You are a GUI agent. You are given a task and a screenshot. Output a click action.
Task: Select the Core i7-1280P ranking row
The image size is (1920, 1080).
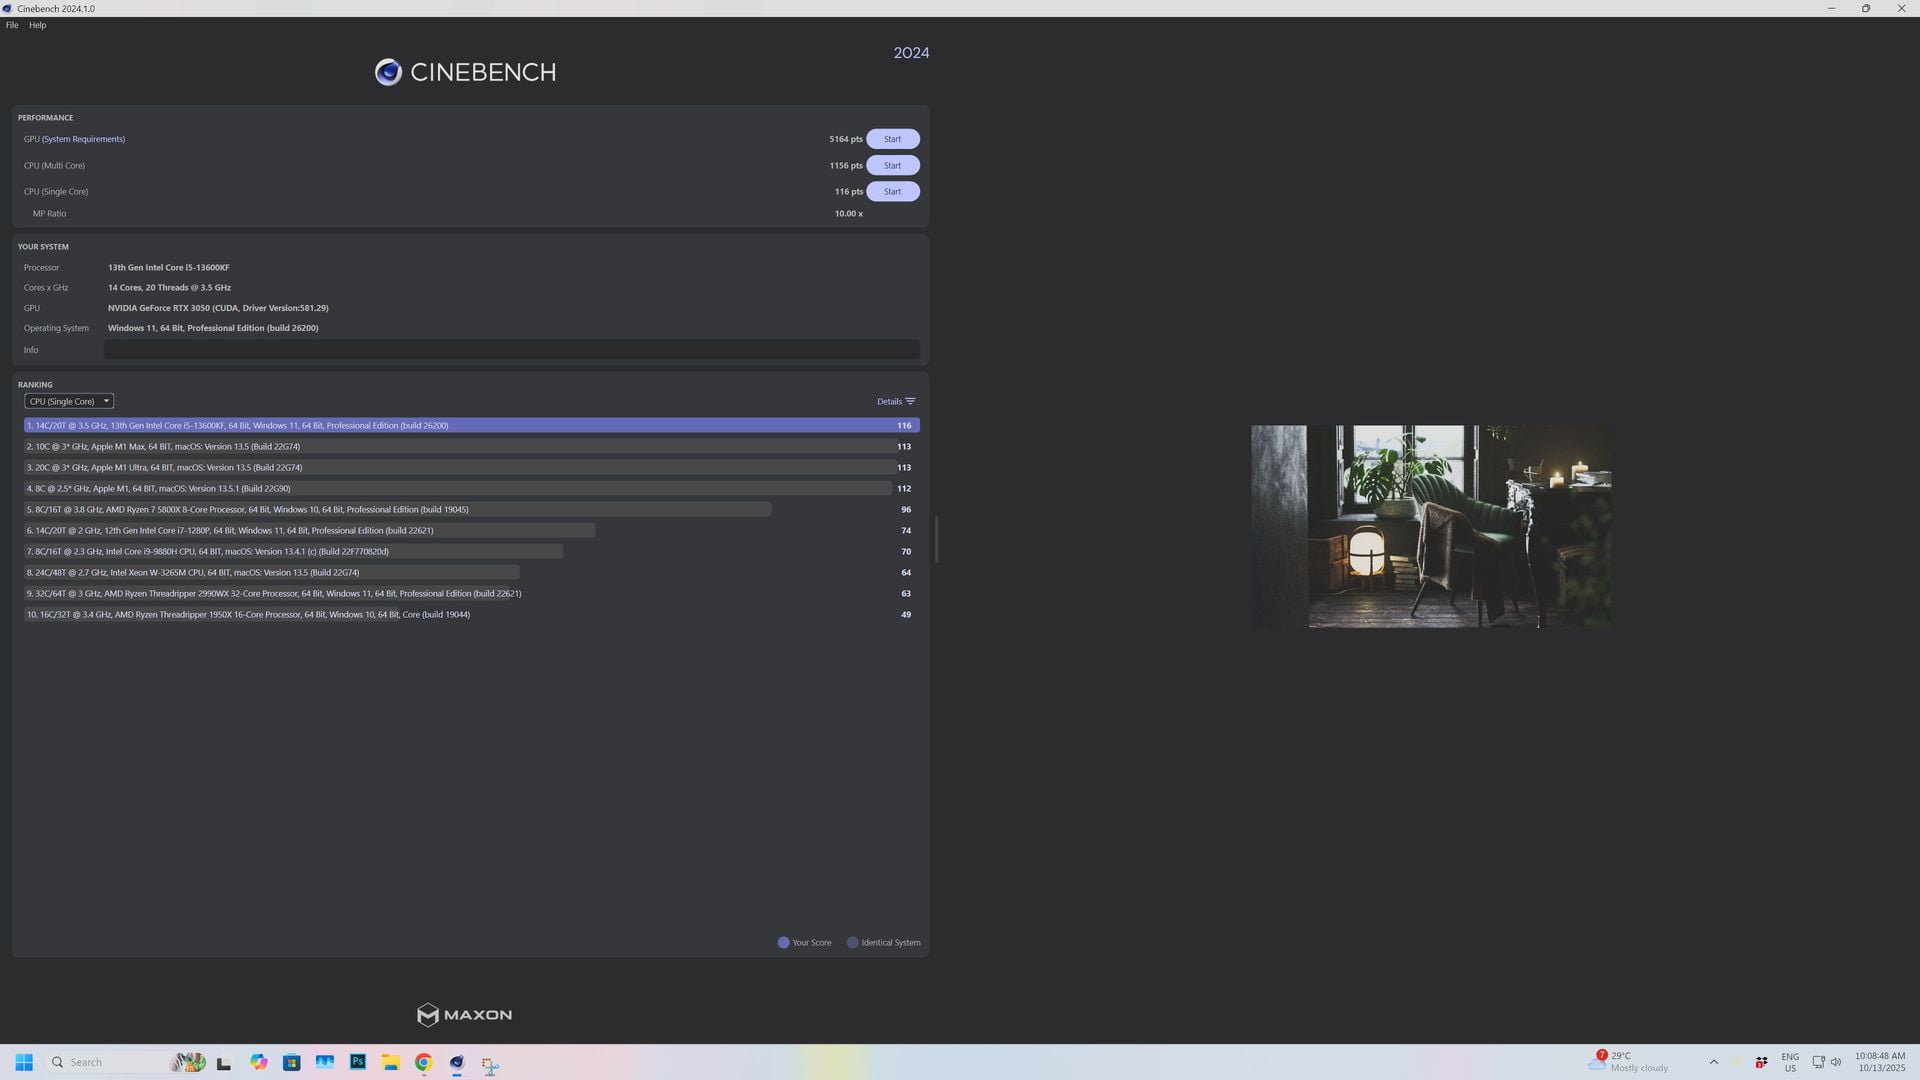point(471,530)
